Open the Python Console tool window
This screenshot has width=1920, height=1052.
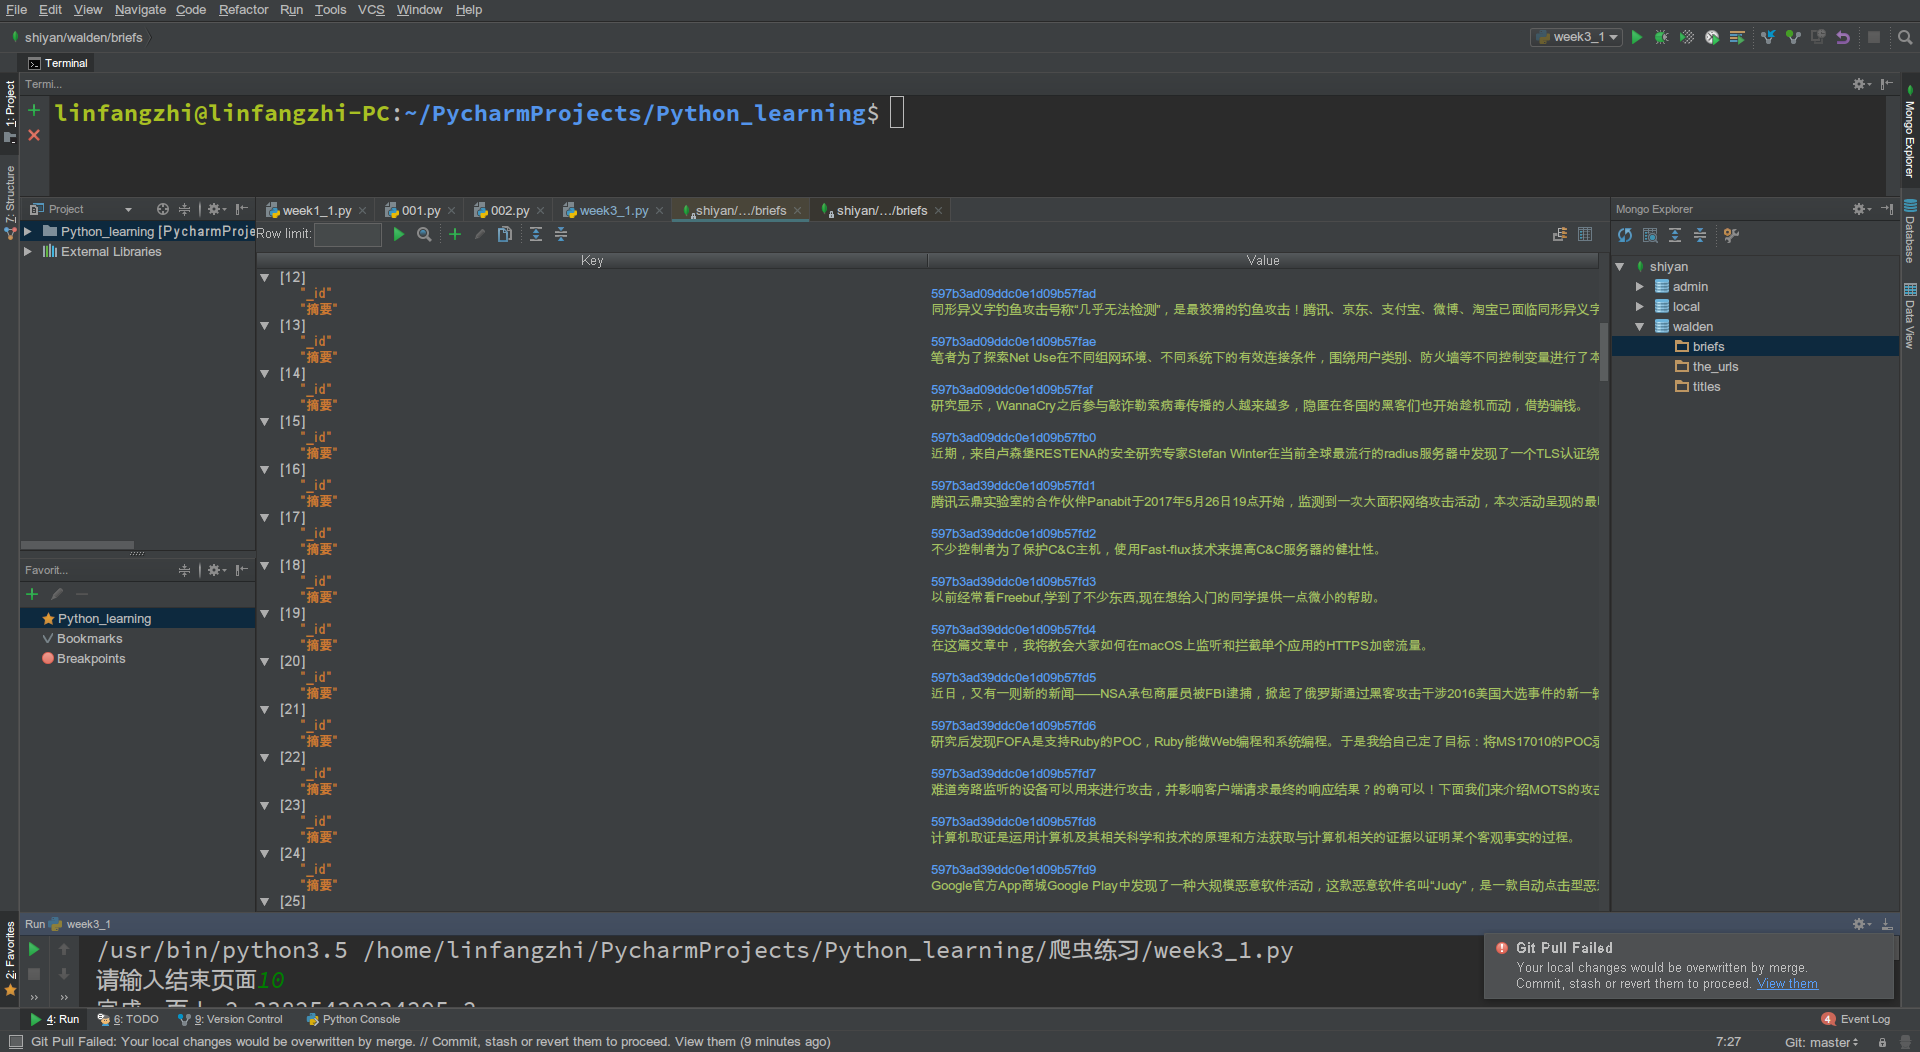[353, 1019]
